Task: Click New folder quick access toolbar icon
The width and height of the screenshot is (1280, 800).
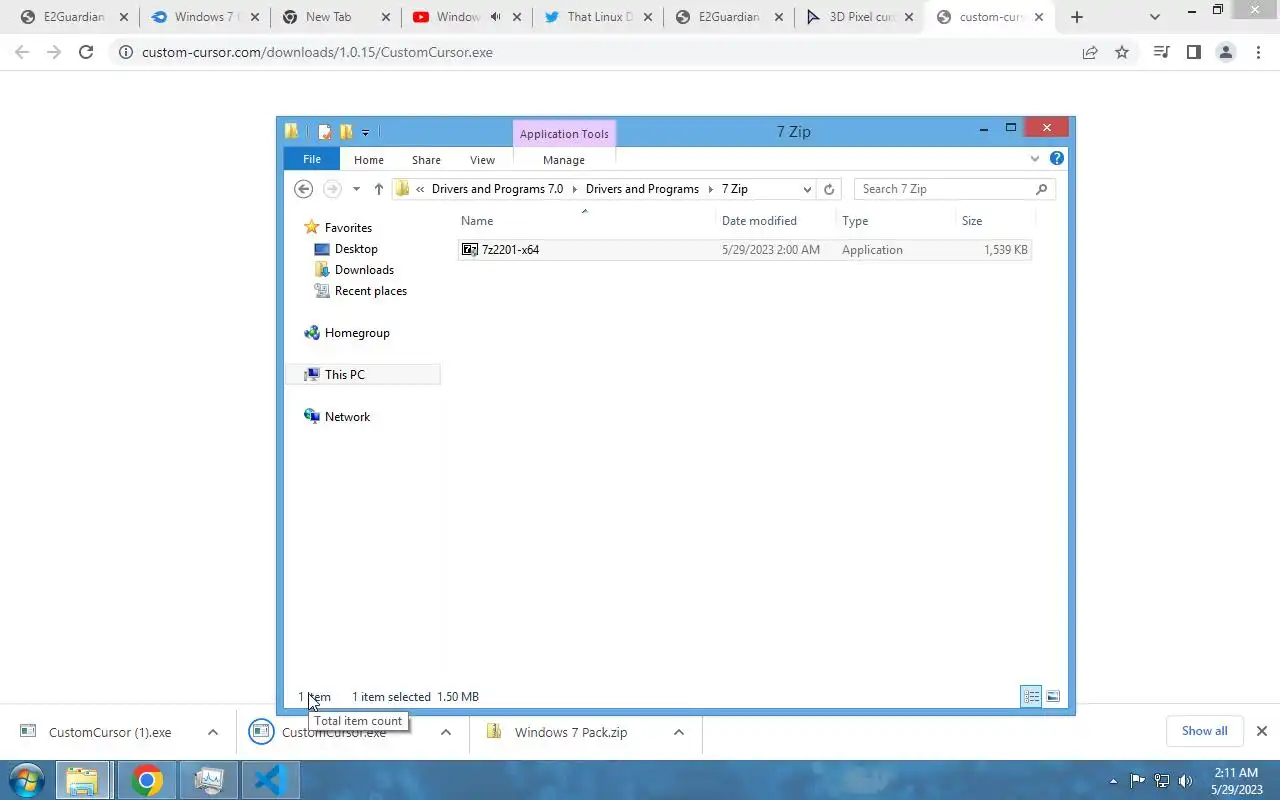Action: coord(346,132)
